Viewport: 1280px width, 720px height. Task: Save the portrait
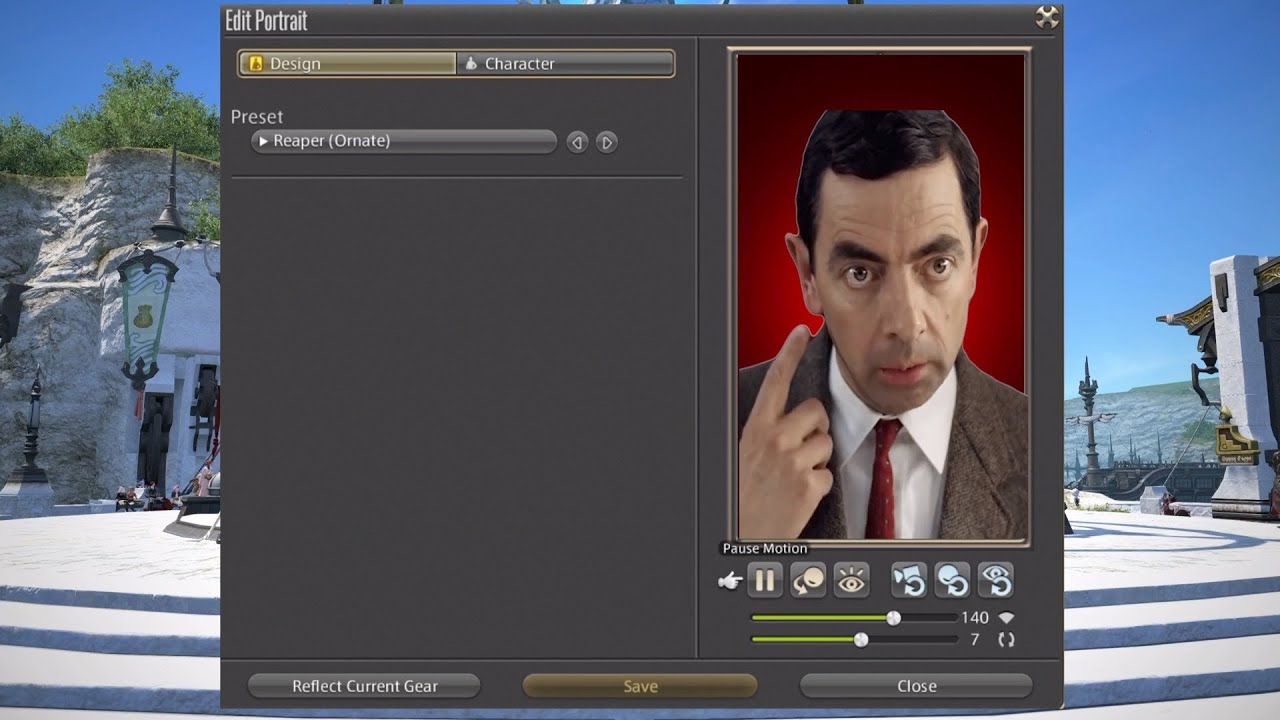click(x=640, y=686)
